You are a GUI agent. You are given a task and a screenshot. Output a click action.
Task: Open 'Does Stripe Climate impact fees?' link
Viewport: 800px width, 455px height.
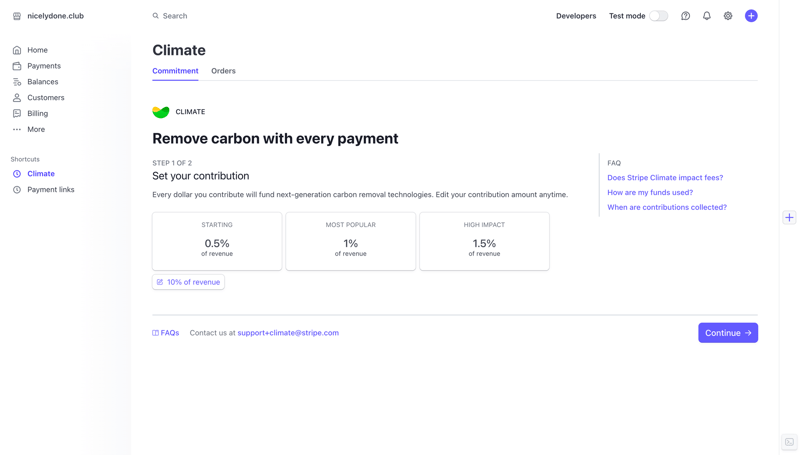[x=665, y=178]
